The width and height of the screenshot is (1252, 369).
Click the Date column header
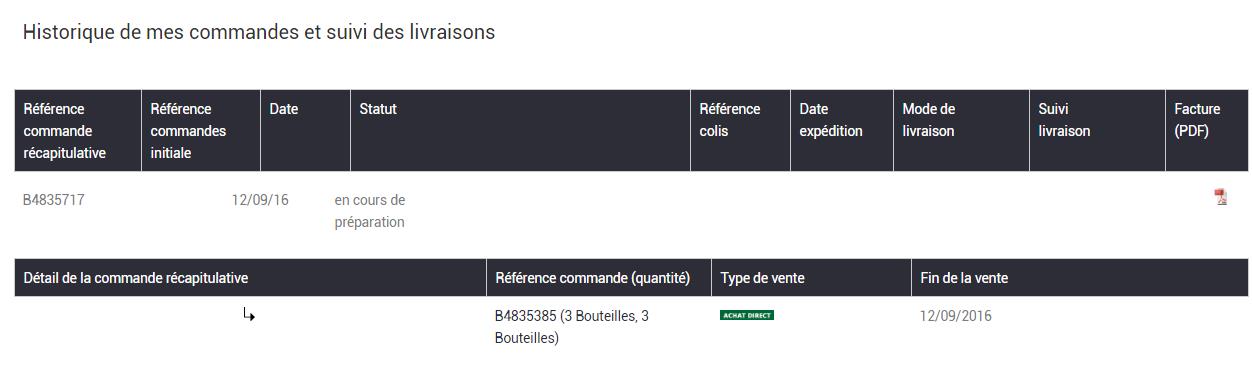click(284, 109)
